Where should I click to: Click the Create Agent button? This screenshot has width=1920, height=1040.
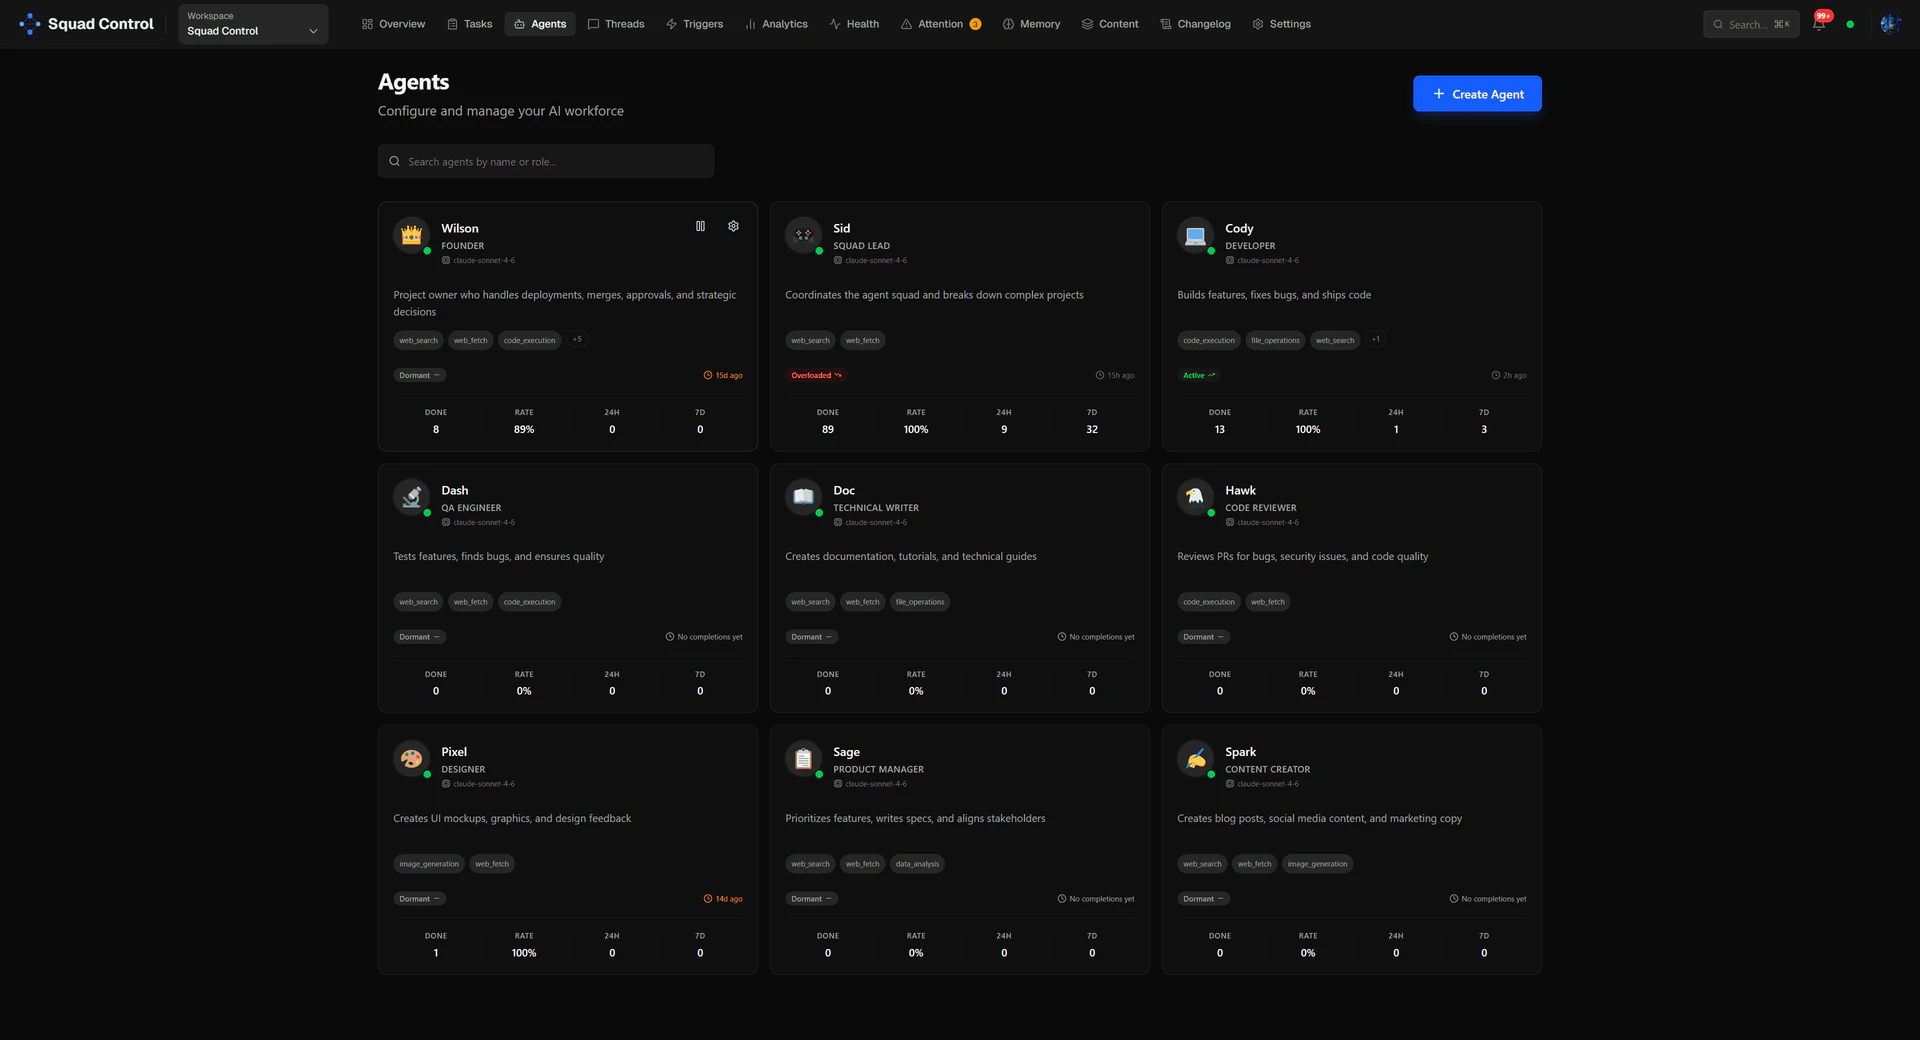(1477, 93)
